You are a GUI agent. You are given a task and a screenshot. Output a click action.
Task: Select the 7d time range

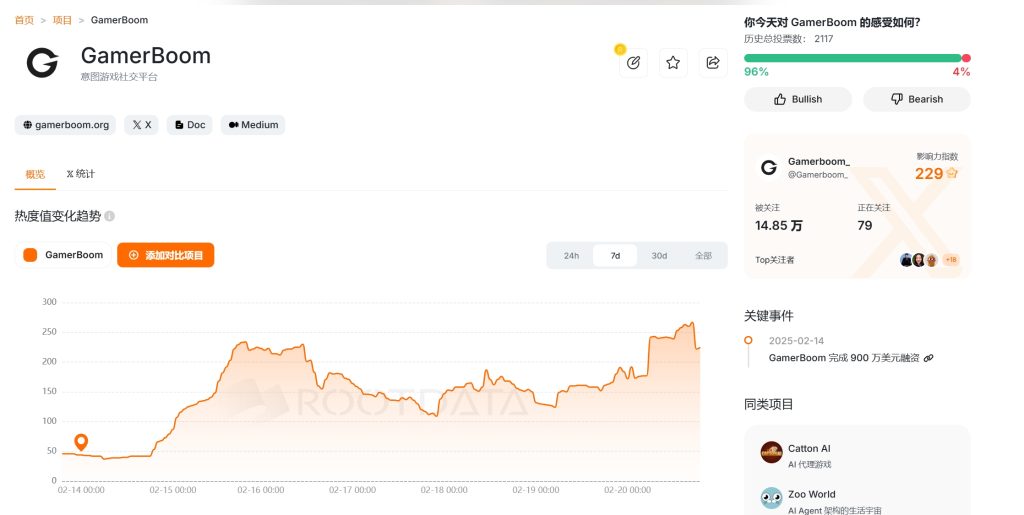tap(615, 256)
